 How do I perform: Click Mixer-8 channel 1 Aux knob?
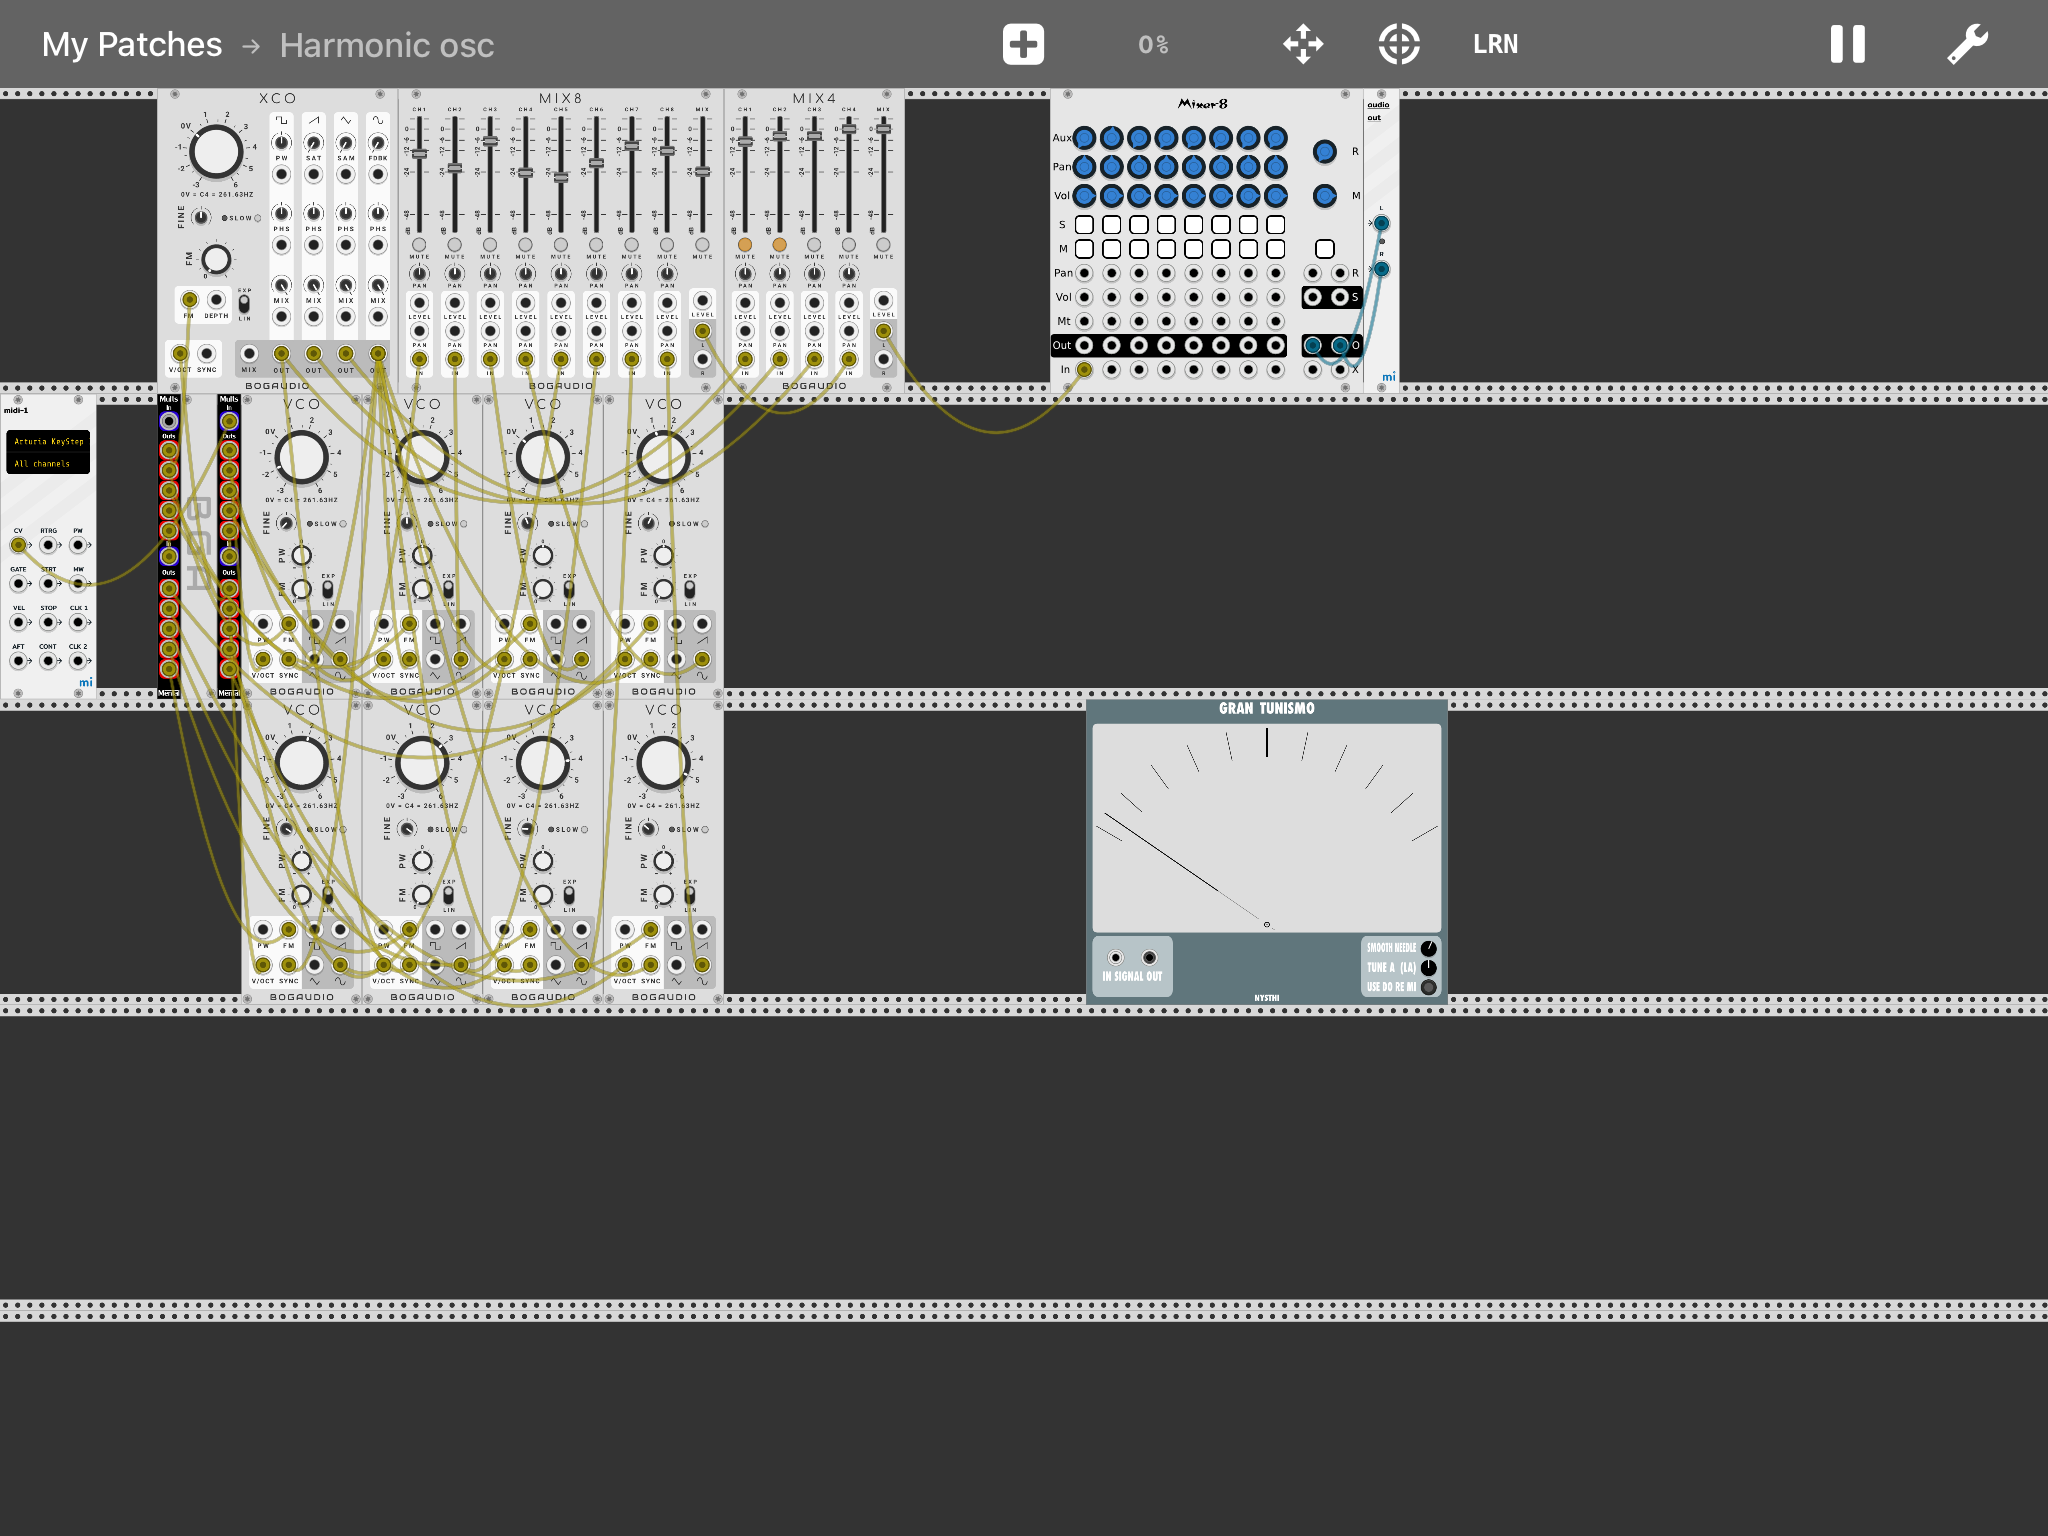coord(1084,138)
